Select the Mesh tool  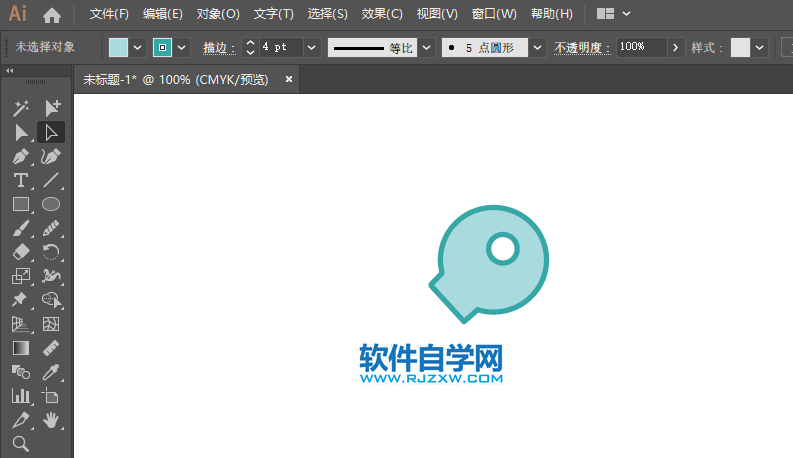click(51, 324)
